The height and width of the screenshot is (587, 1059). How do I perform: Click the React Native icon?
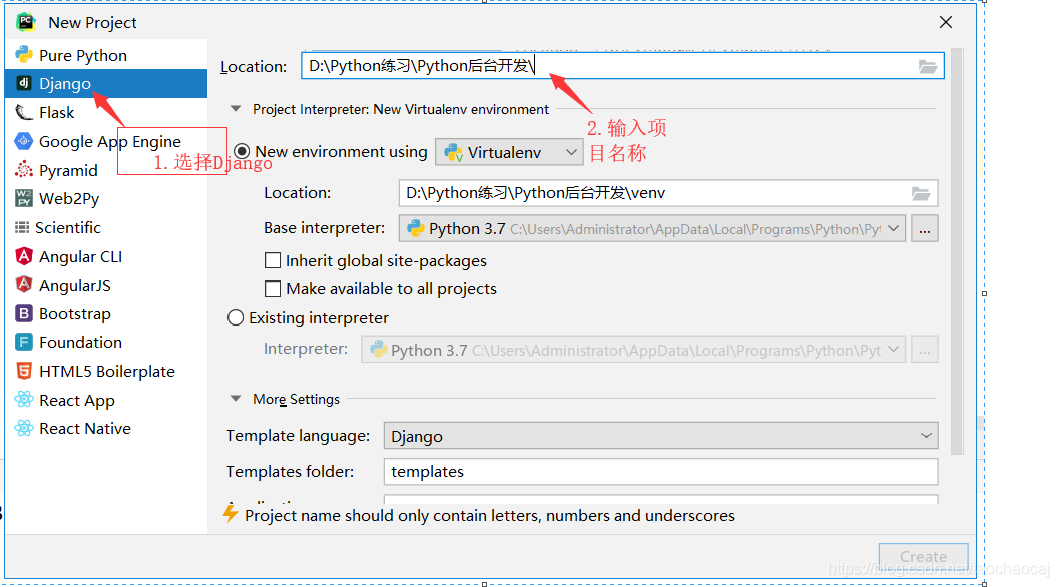pos(24,428)
